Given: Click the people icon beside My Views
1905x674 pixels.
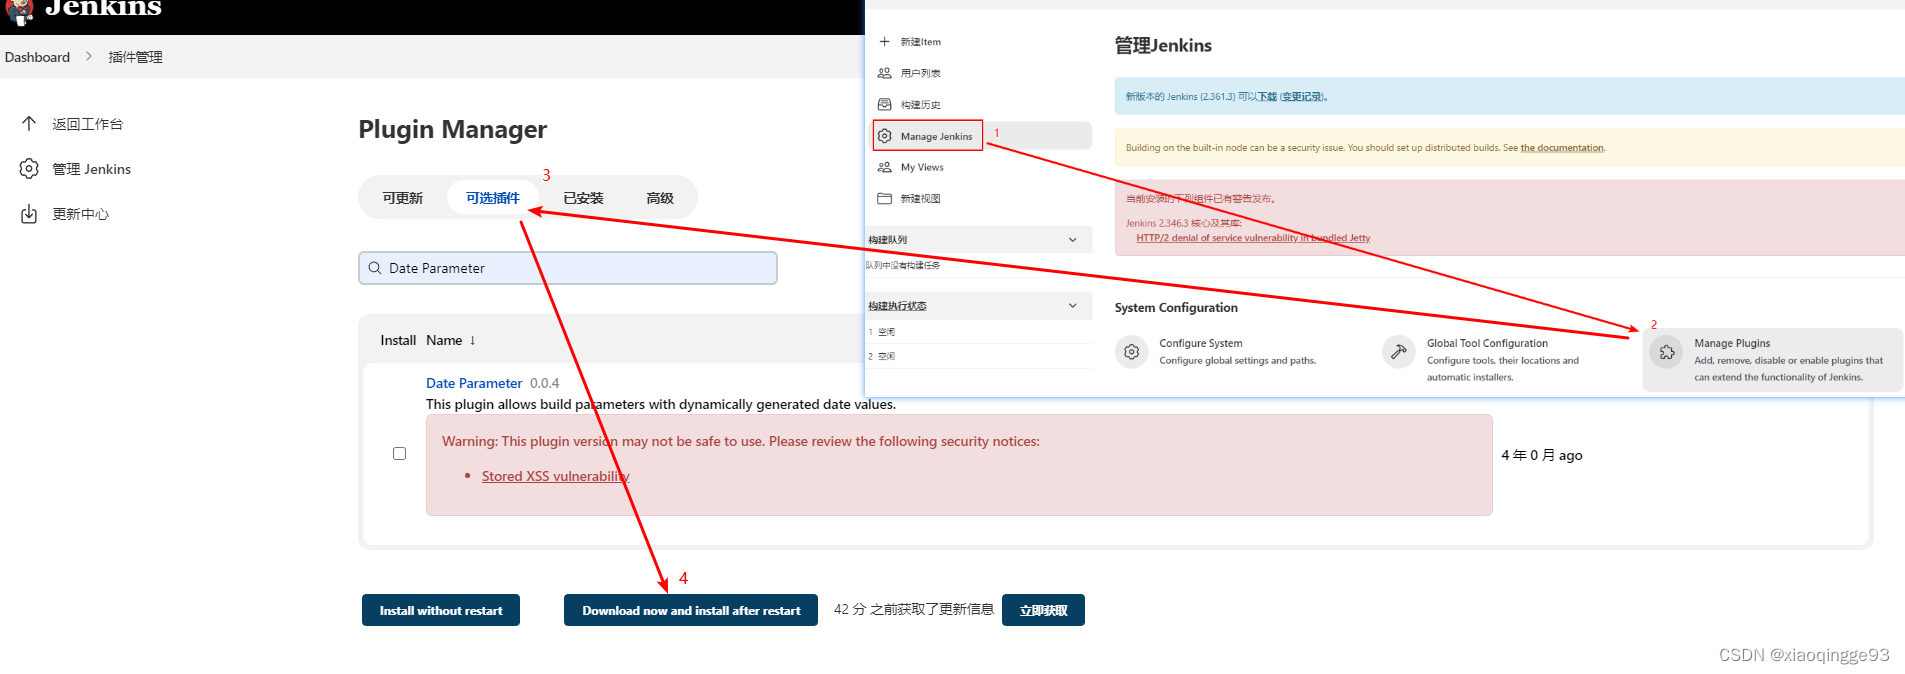Looking at the screenshot, I should pyautogui.click(x=884, y=167).
